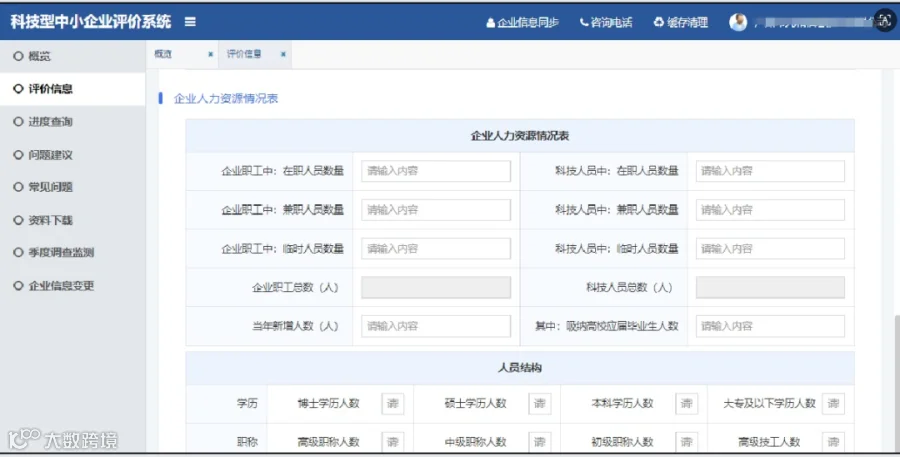Click the screenshot icon at top-right corner
The width and height of the screenshot is (900, 457).
(x=885, y=21)
